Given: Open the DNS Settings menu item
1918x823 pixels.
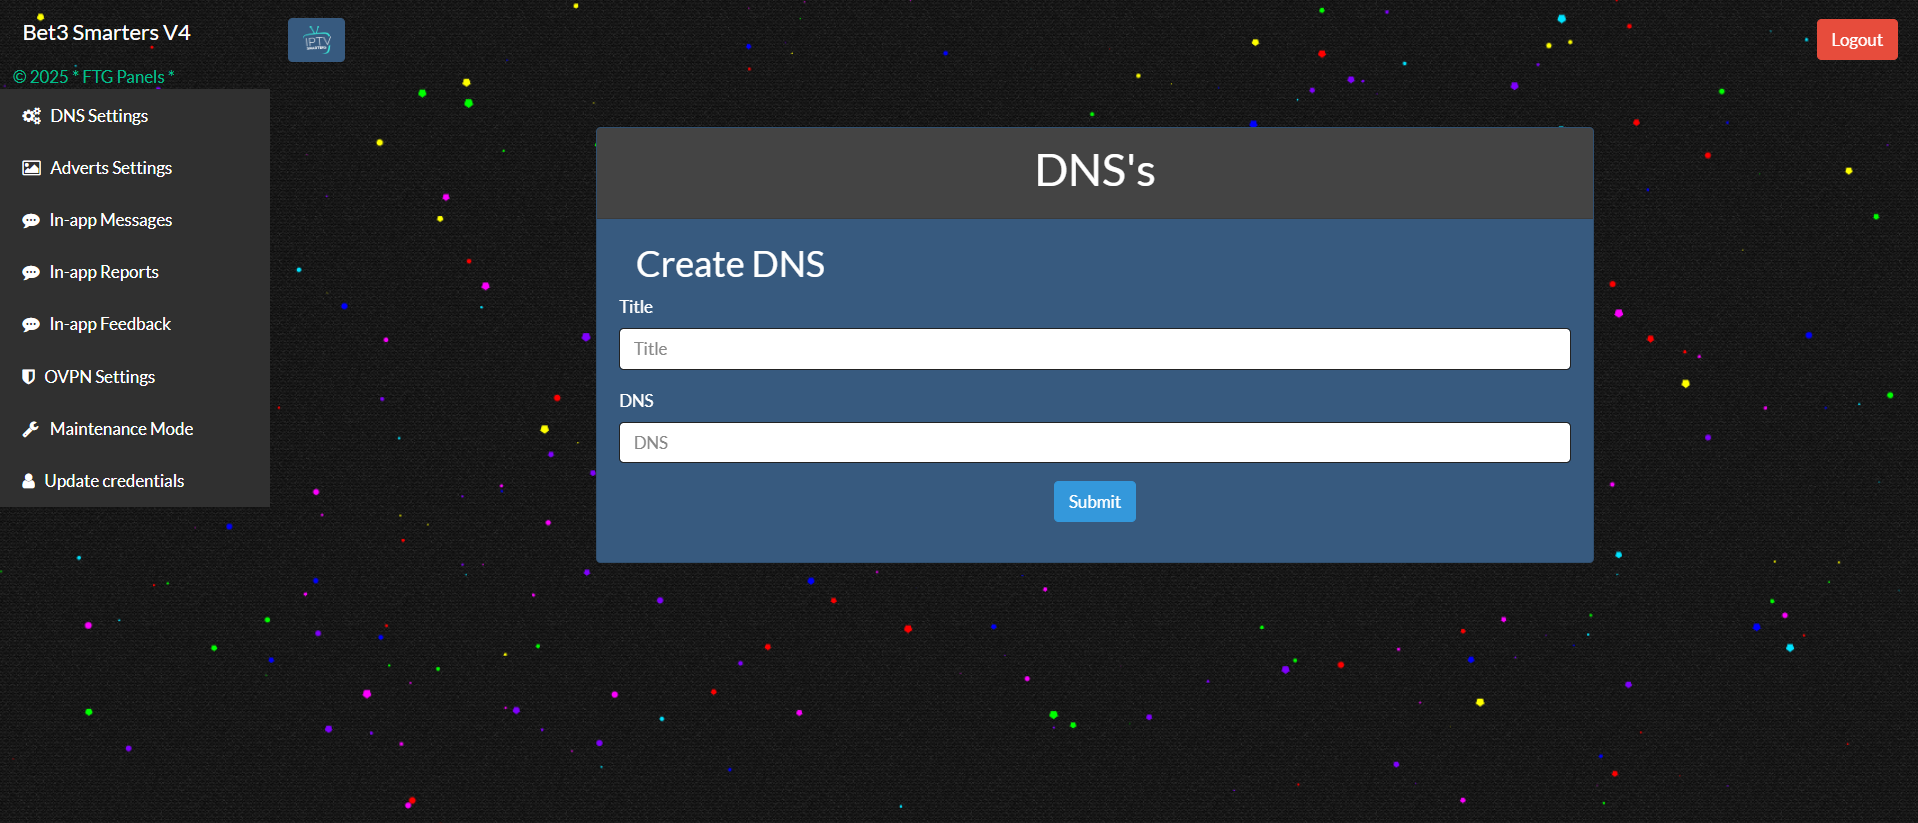Looking at the screenshot, I should pyautogui.click(x=99, y=116).
